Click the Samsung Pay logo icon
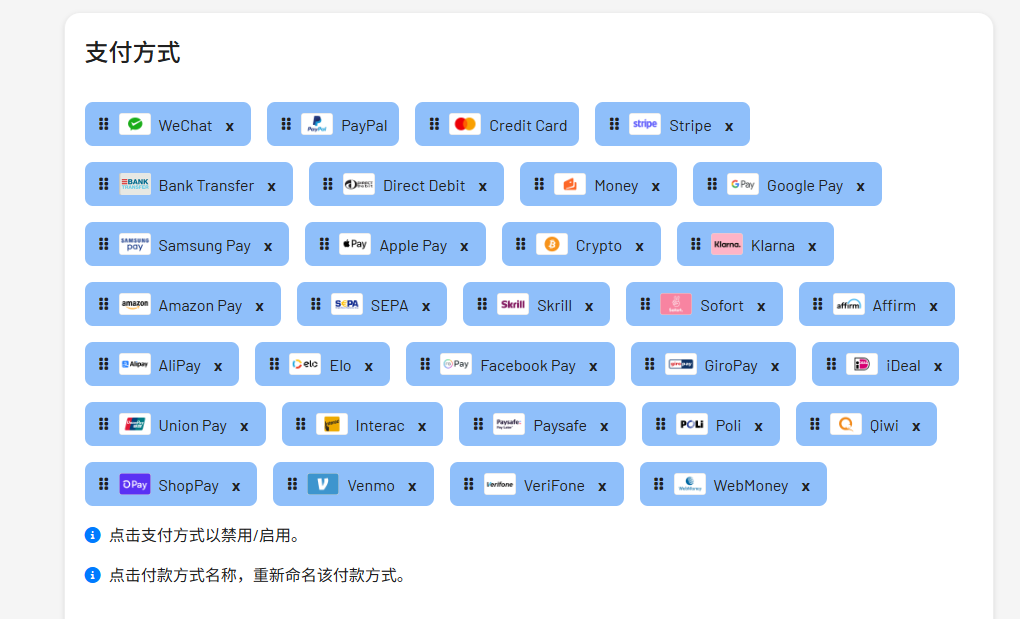This screenshot has height=619, width=1020. click(x=135, y=244)
